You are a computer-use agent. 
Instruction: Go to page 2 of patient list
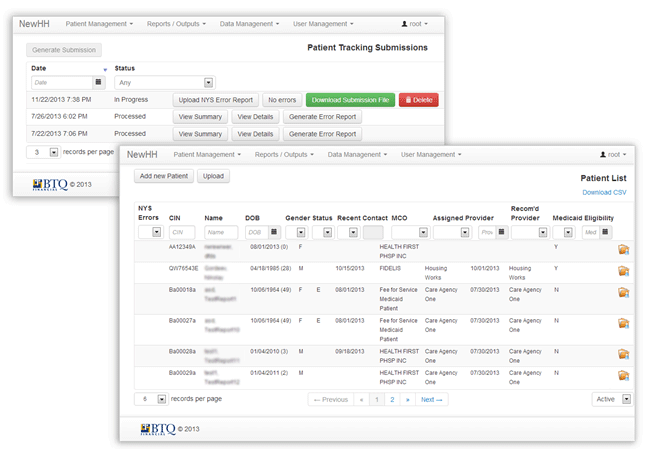[x=392, y=399]
